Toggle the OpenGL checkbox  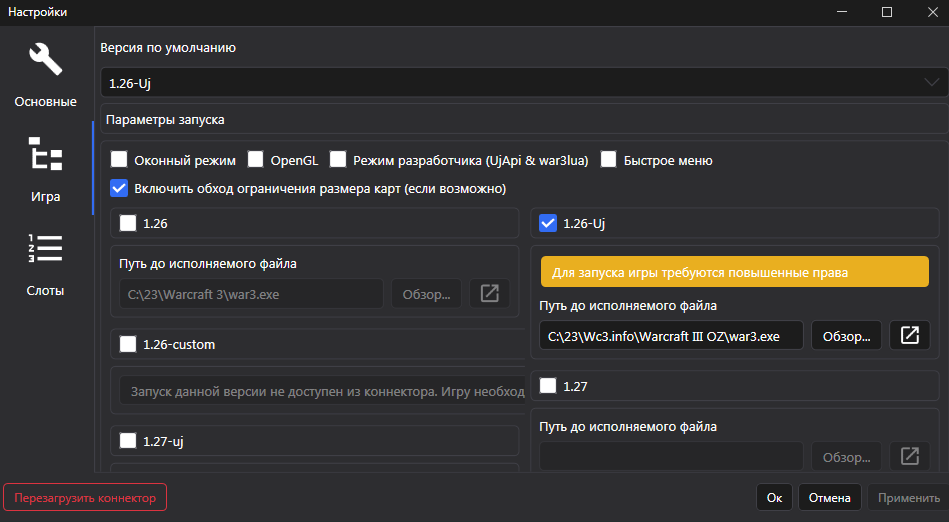tap(256, 160)
